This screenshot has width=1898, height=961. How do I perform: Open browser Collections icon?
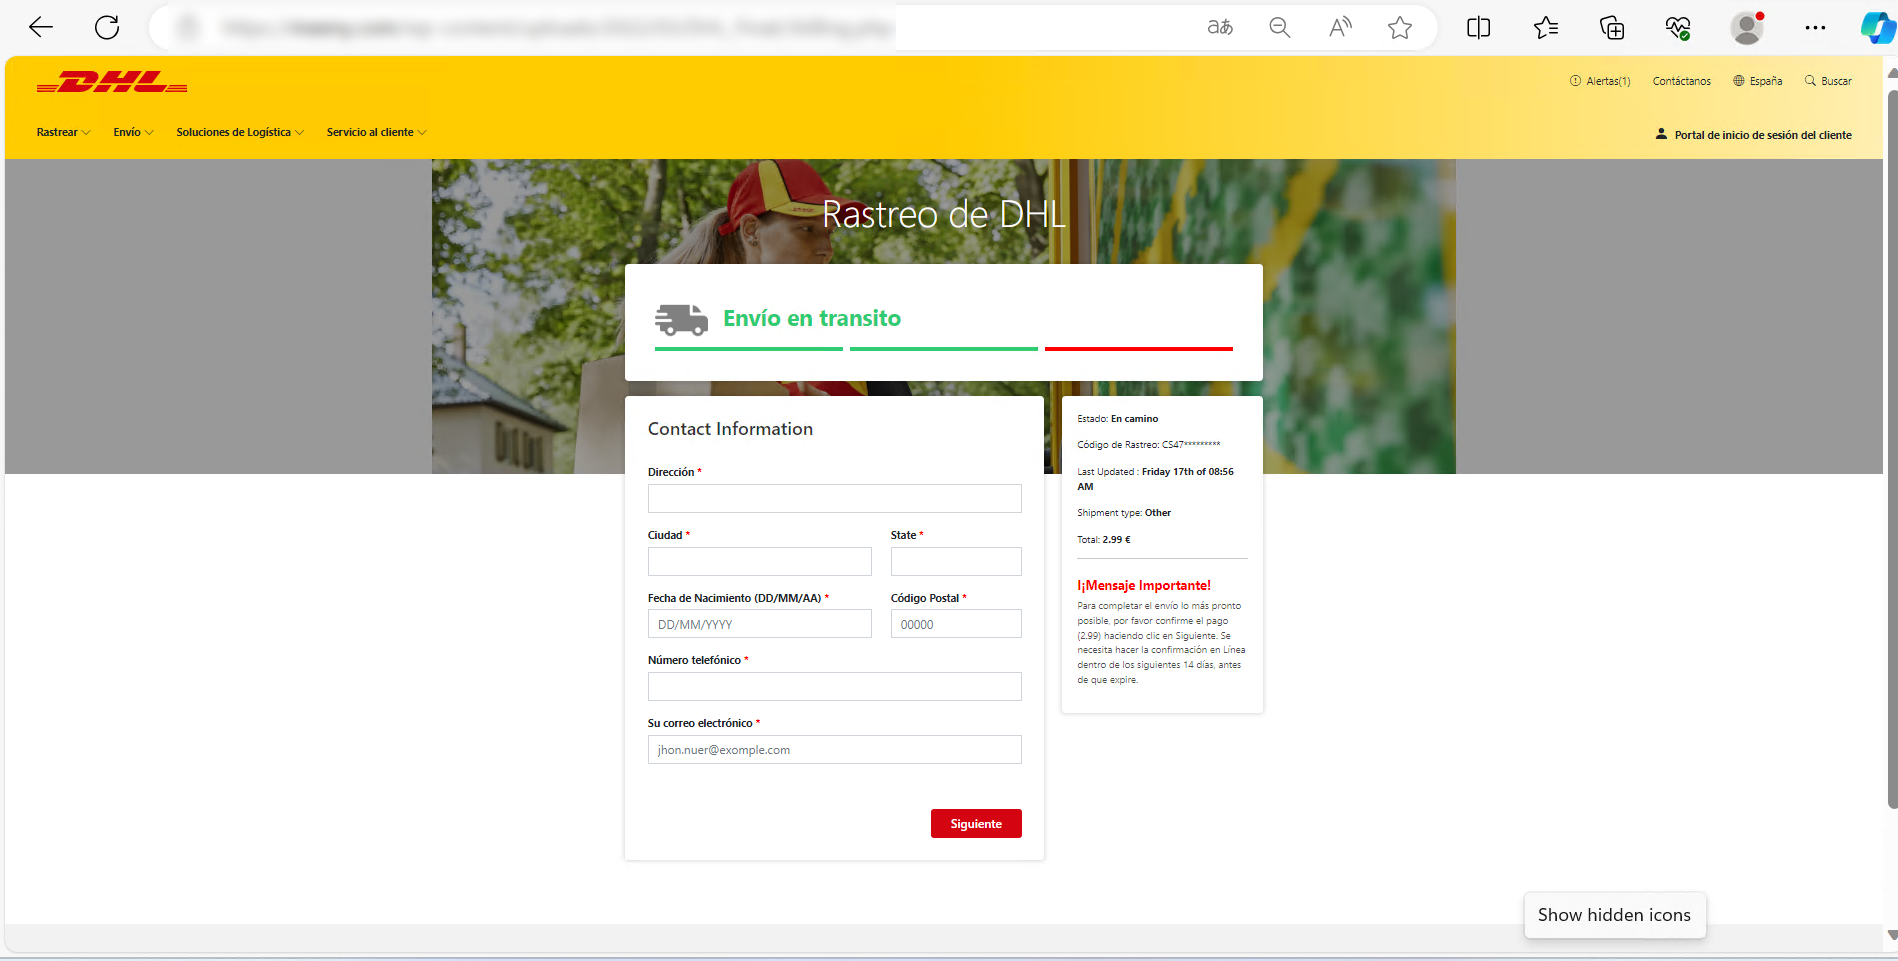tap(1611, 28)
